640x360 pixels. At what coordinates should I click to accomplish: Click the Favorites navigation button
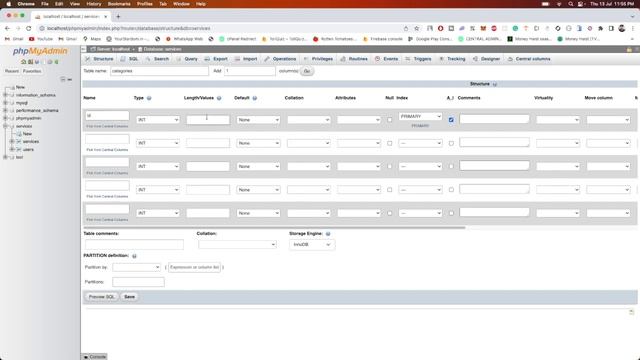click(x=32, y=71)
